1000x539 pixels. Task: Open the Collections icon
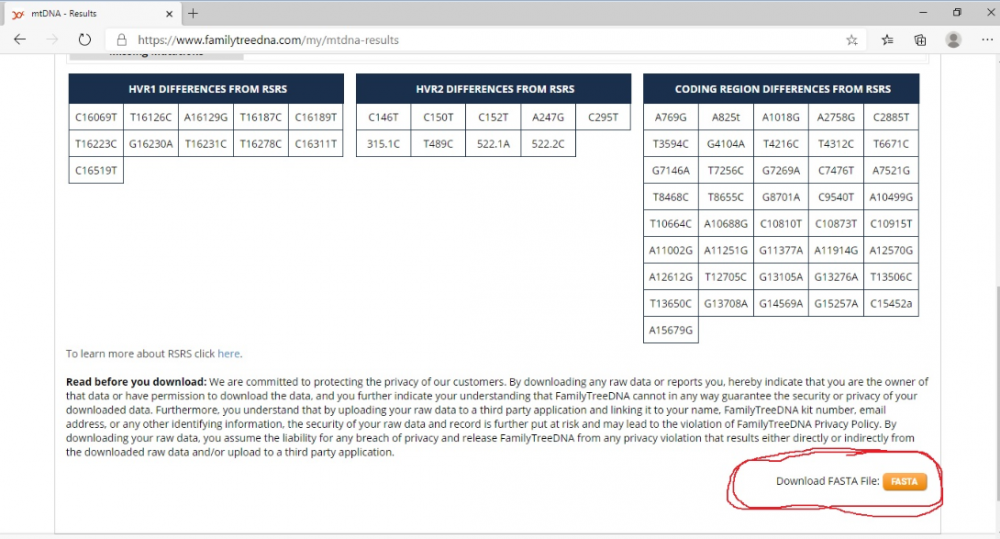click(x=920, y=40)
